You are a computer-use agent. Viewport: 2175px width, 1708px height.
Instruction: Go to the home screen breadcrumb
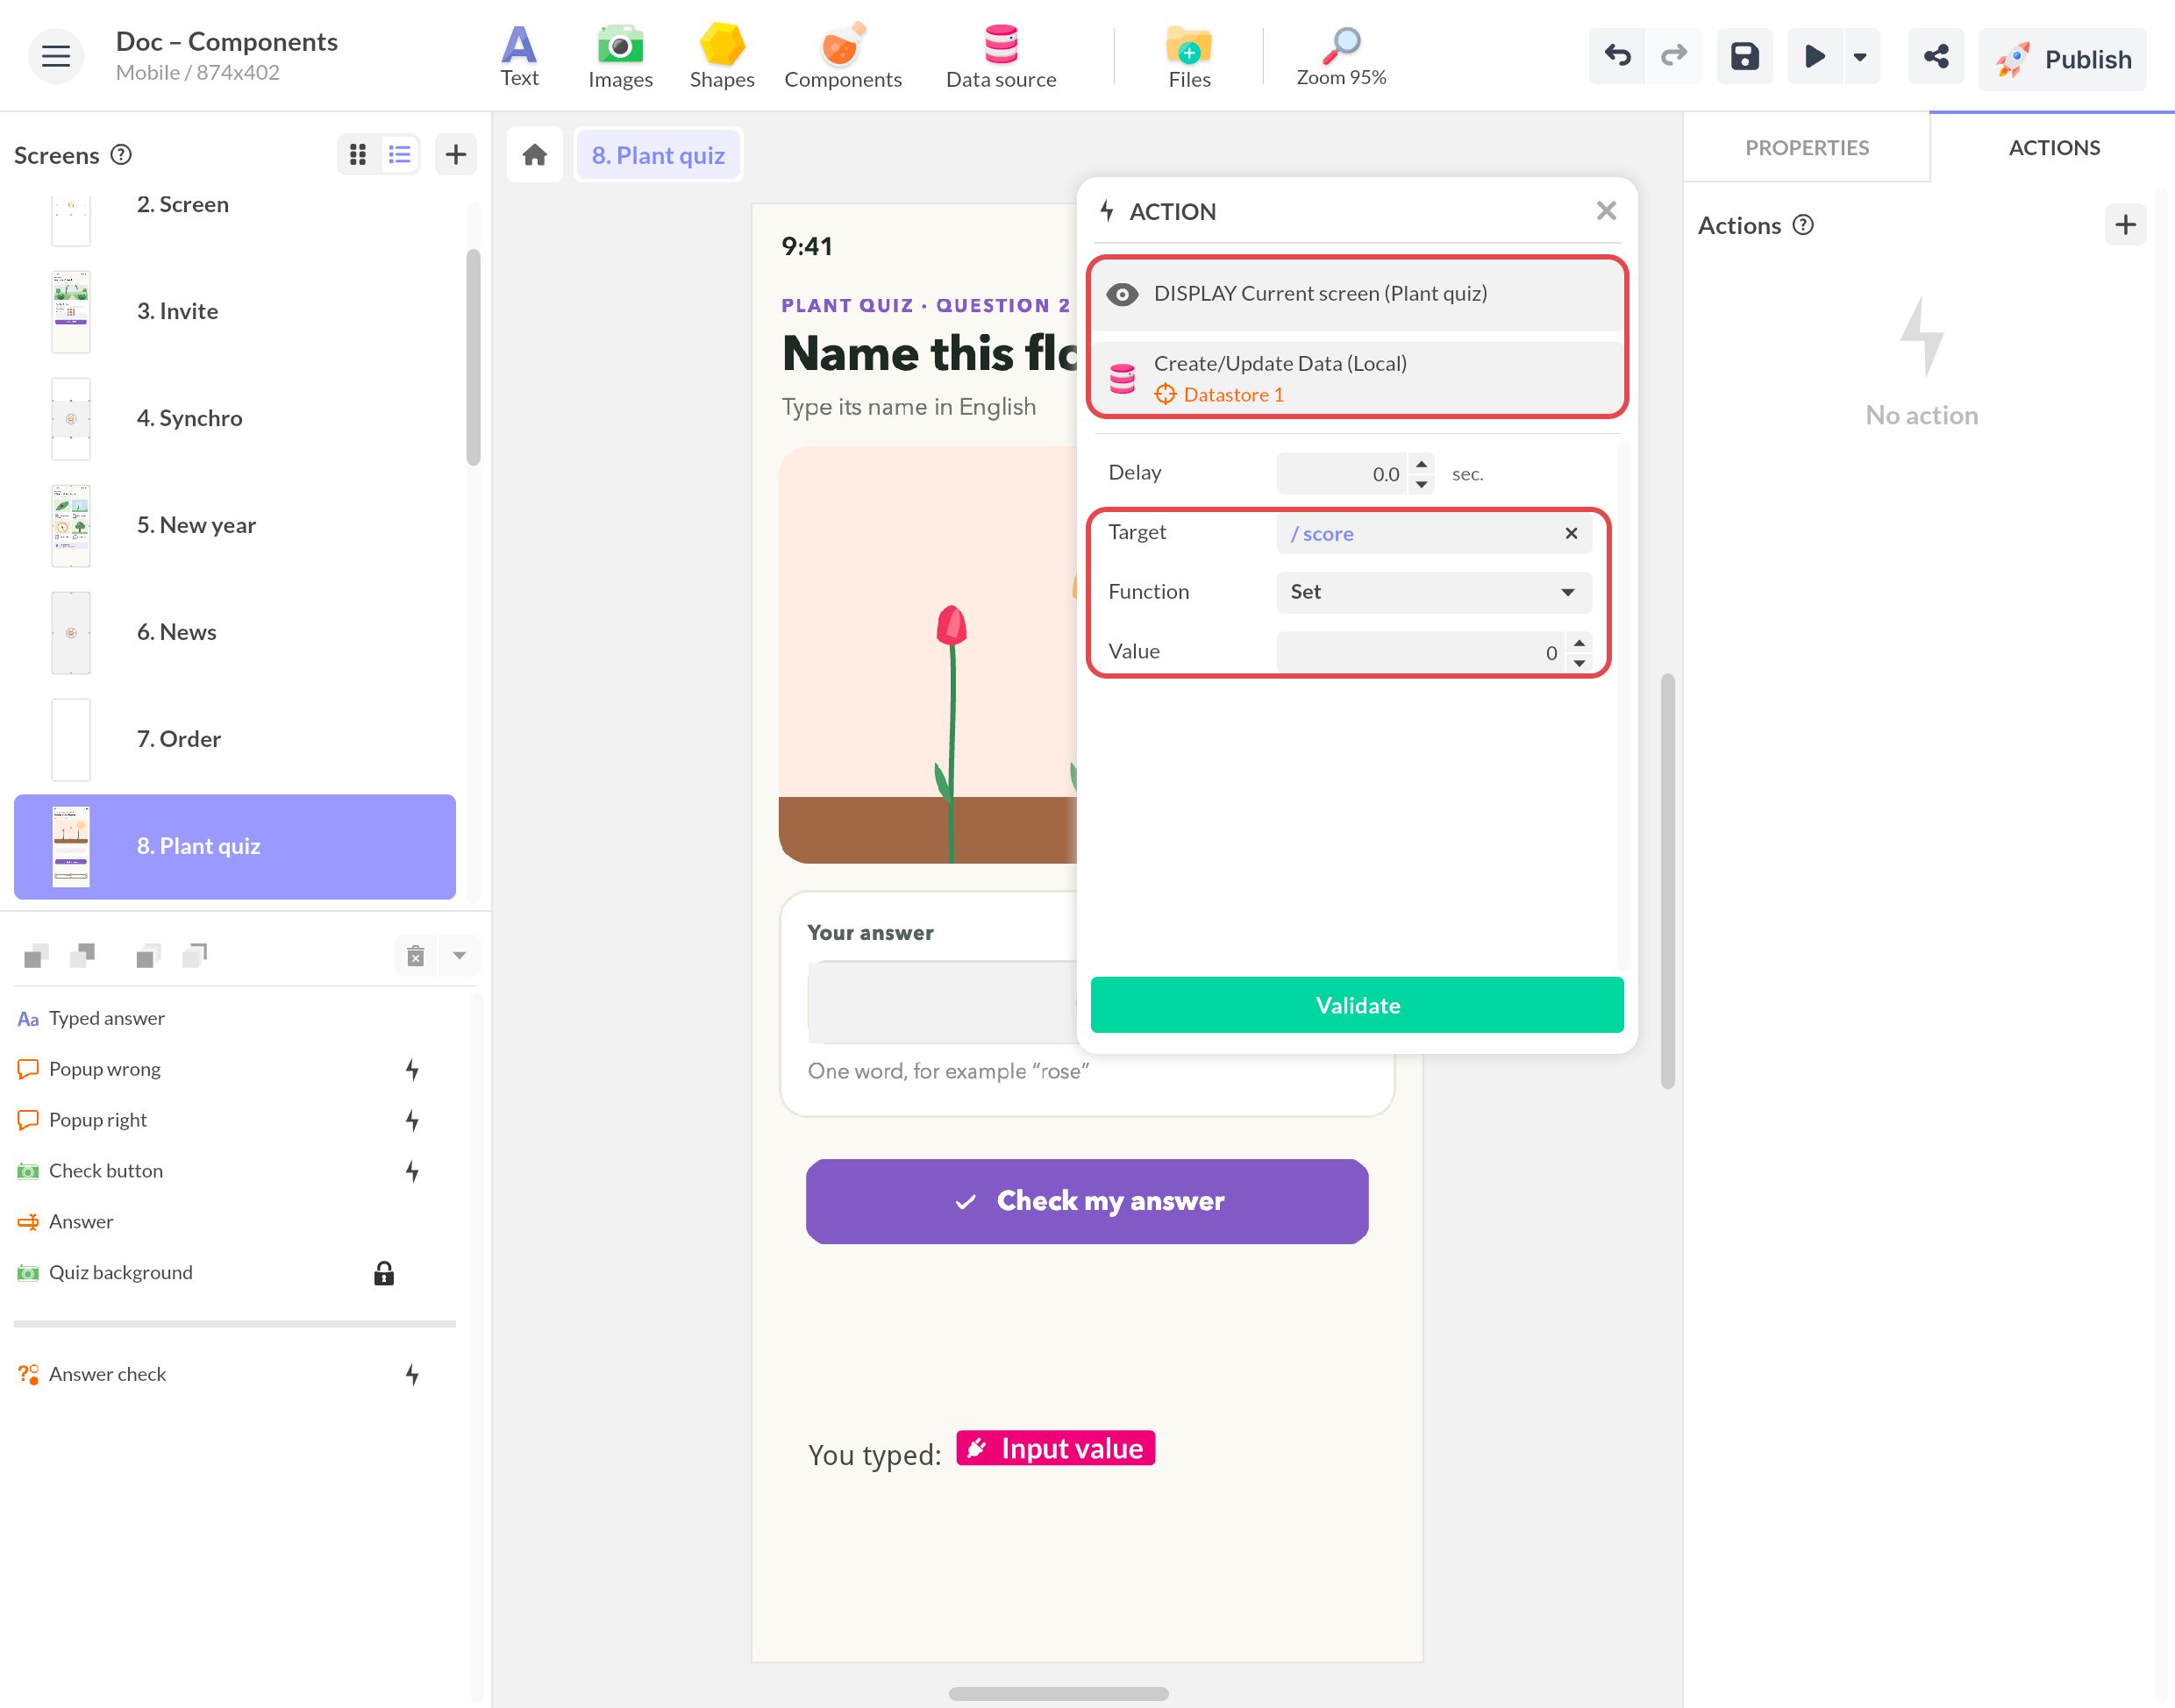pyautogui.click(x=534, y=155)
